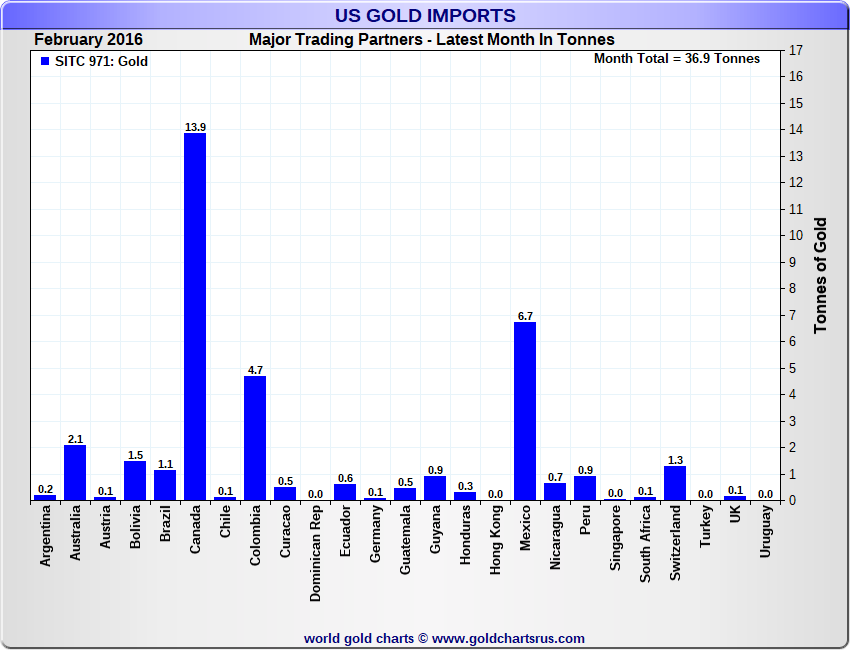Select the Dominican Rep axis label
Viewport: 850px width, 650px height.
click(315, 554)
